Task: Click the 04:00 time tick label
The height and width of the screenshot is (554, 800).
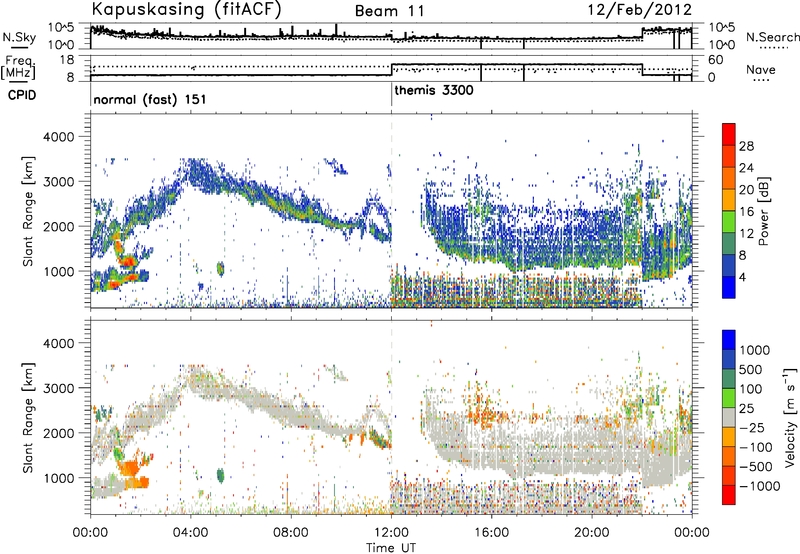Action: tap(190, 533)
